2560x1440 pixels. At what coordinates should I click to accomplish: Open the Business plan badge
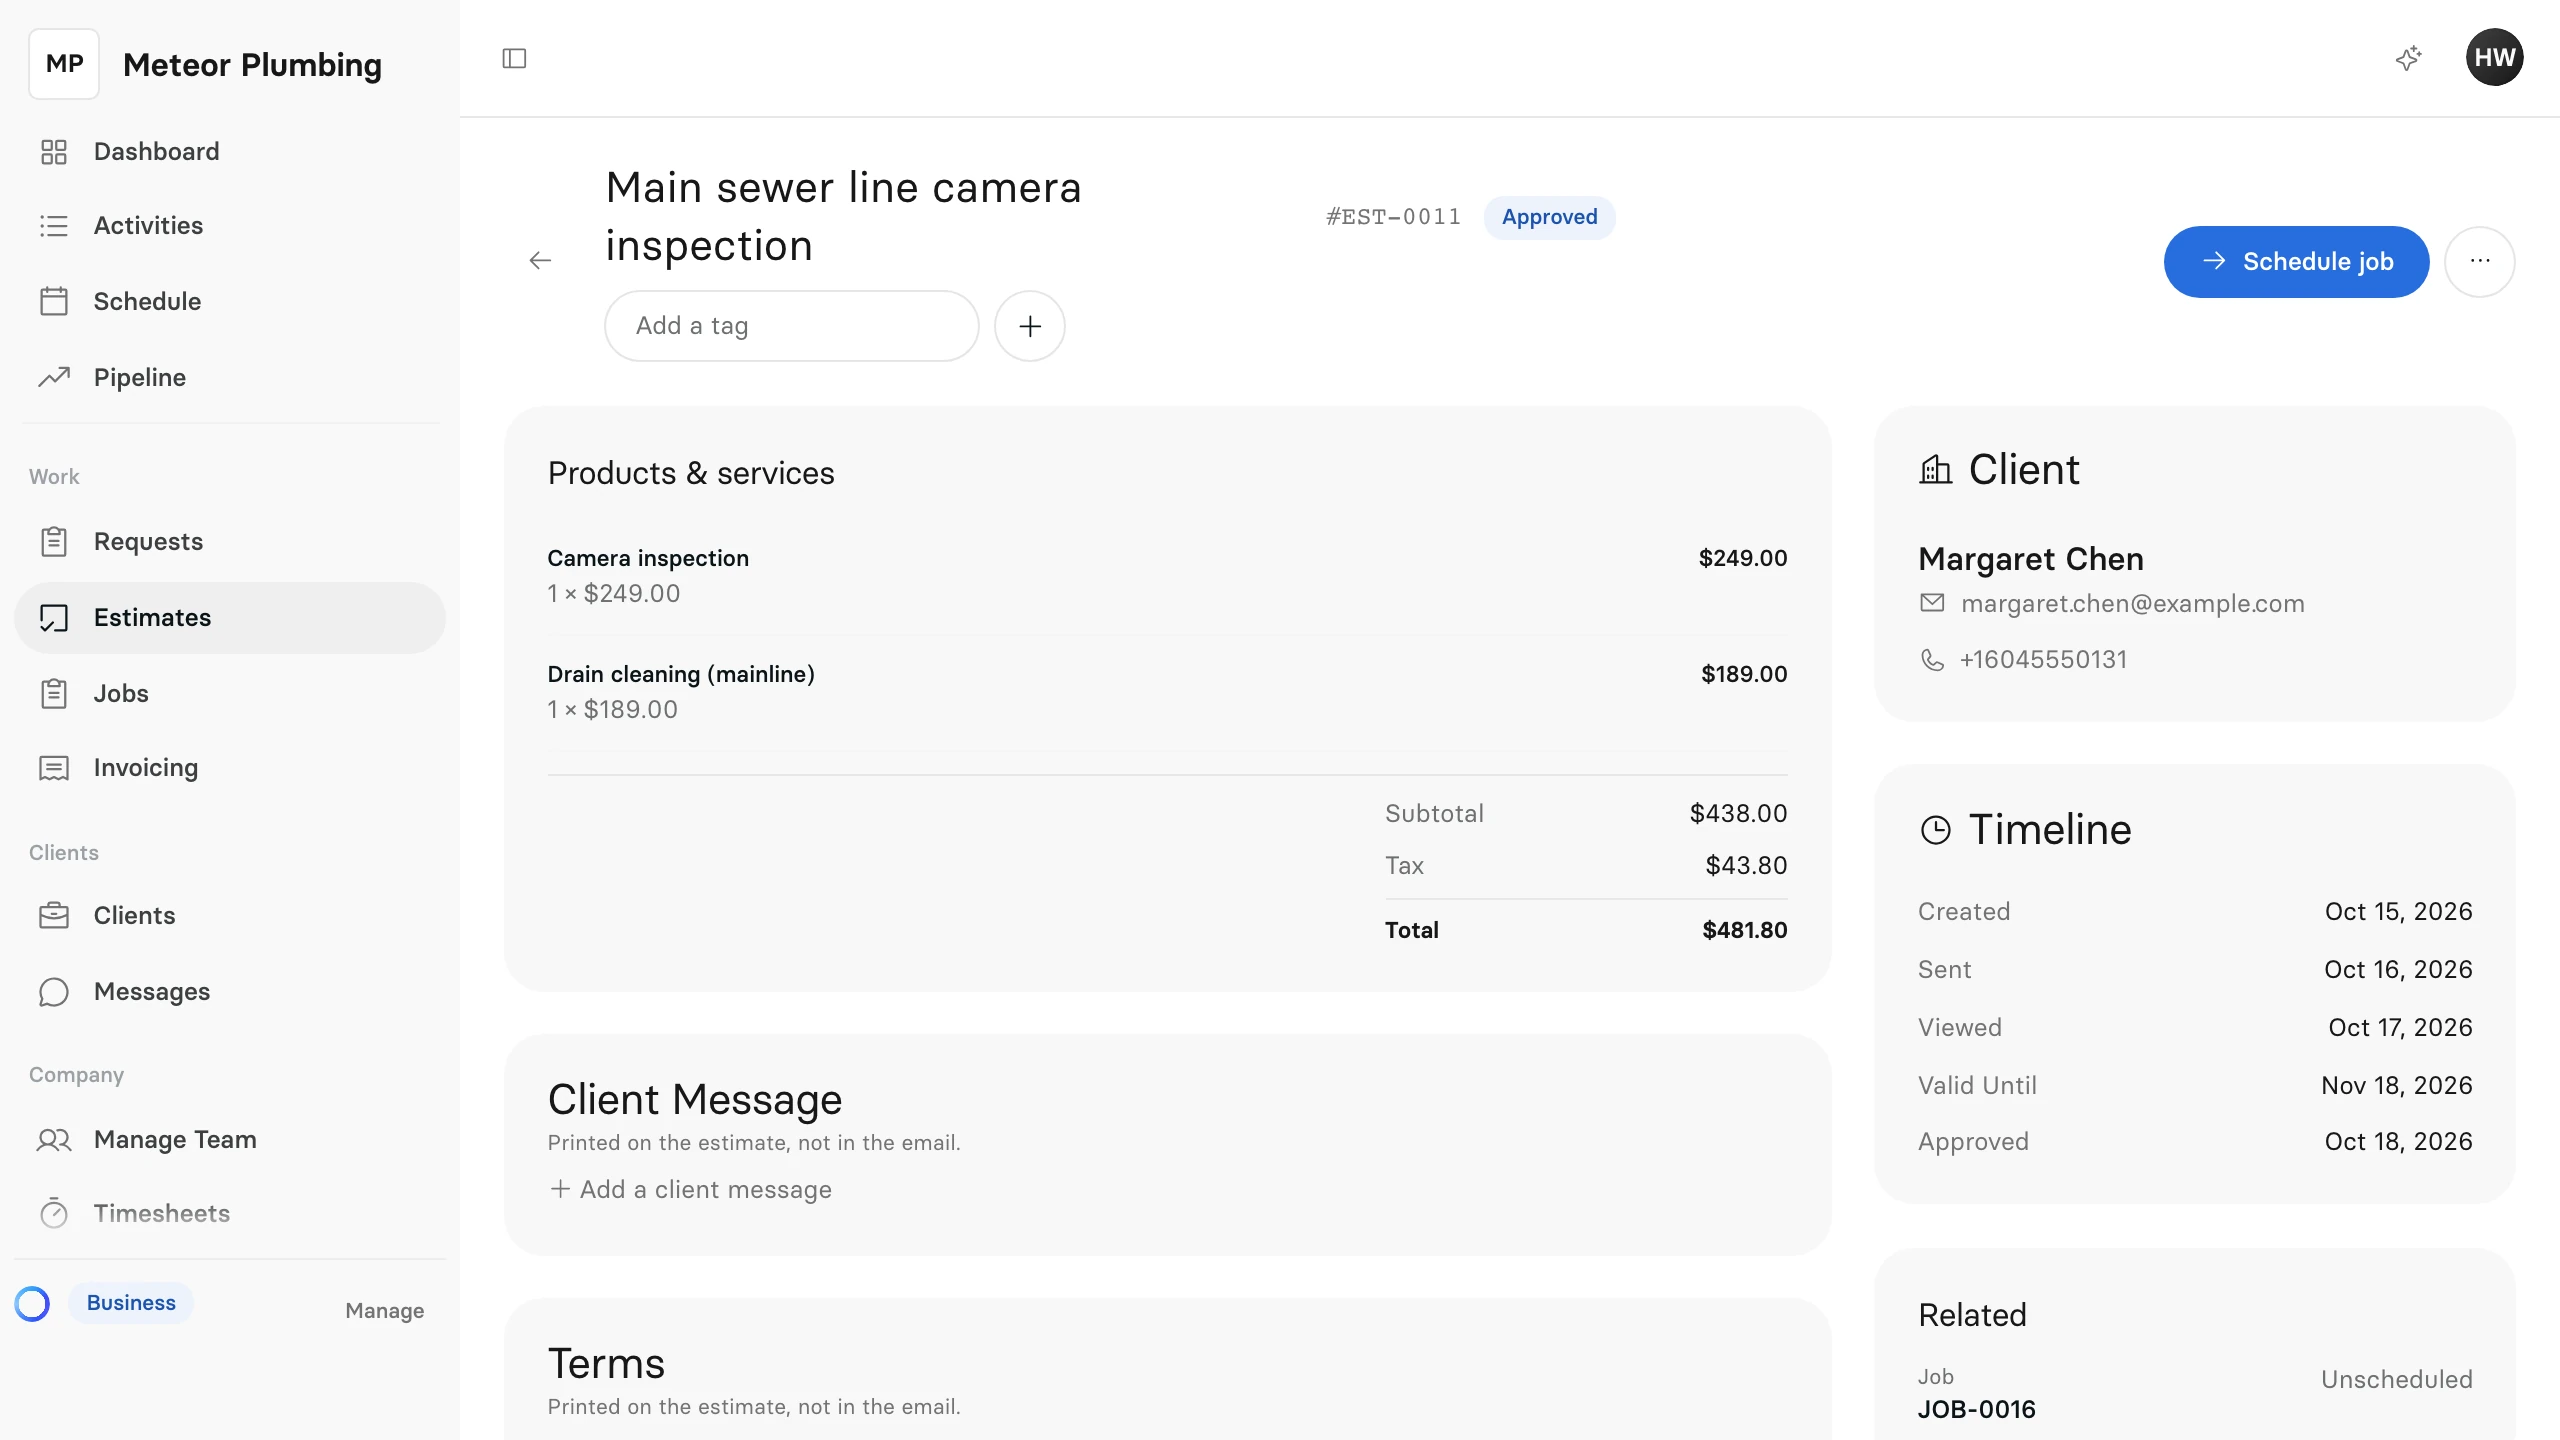click(131, 1303)
